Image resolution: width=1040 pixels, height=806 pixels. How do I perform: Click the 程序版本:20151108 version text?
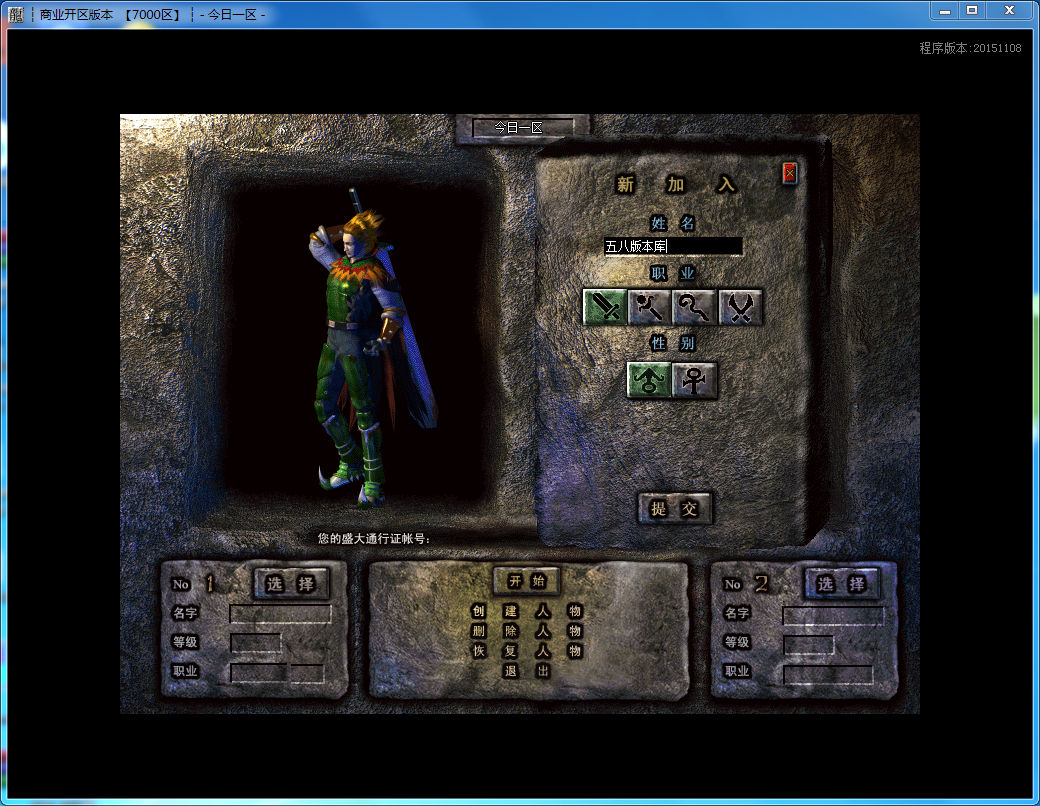pos(970,48)
